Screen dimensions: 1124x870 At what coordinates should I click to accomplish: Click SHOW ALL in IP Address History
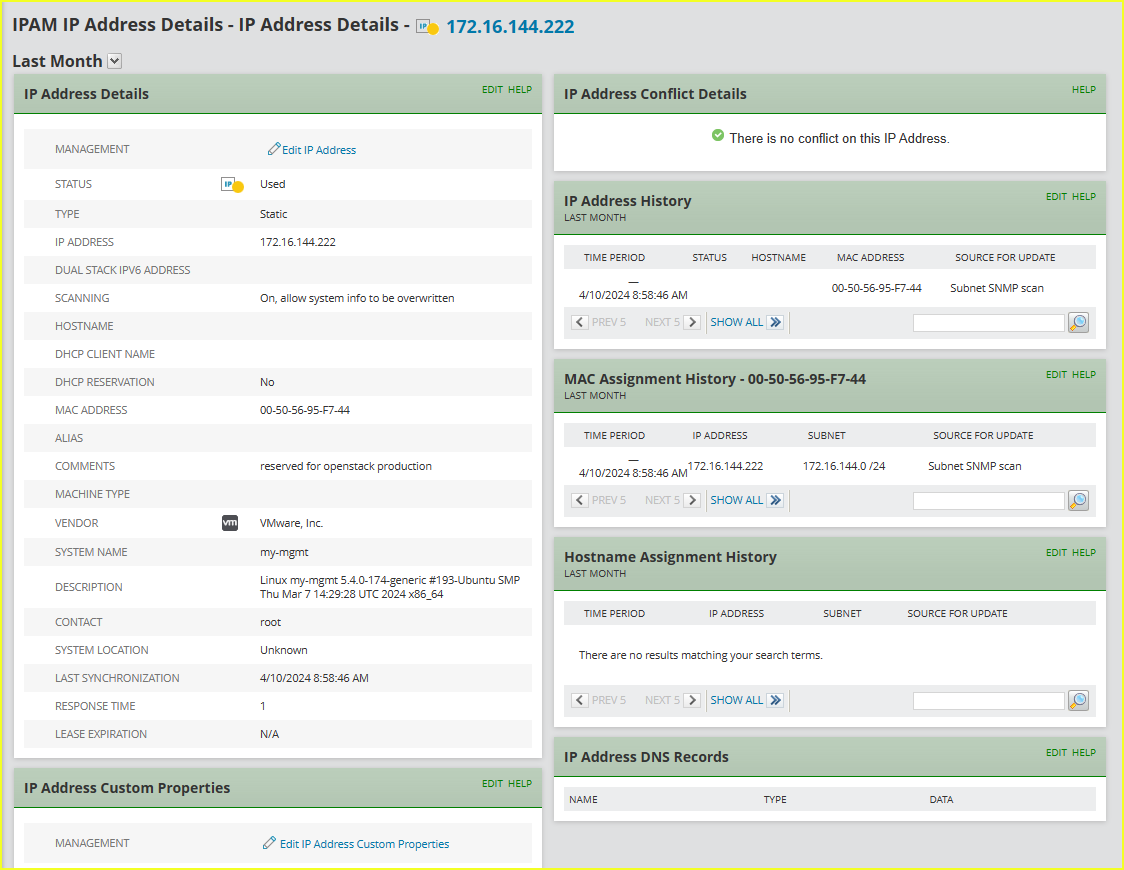[x=737, y=322]
